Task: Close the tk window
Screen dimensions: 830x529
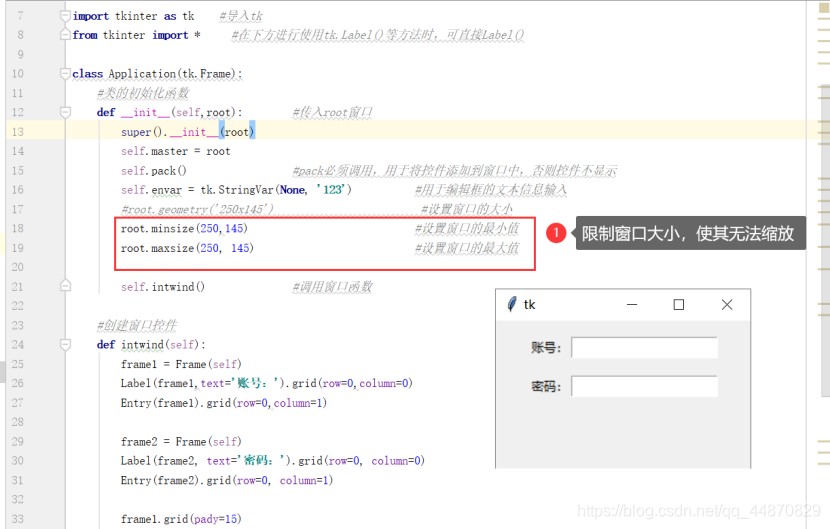Action: [x=727, y=304]
